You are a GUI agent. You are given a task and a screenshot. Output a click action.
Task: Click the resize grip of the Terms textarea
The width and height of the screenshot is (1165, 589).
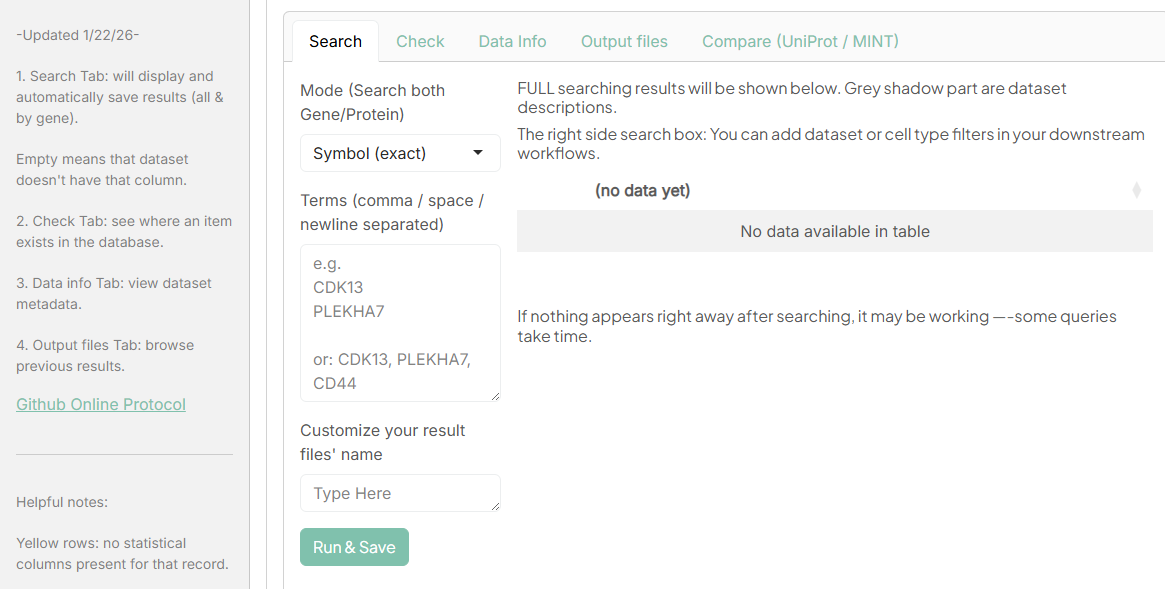(x=495, y=396)
